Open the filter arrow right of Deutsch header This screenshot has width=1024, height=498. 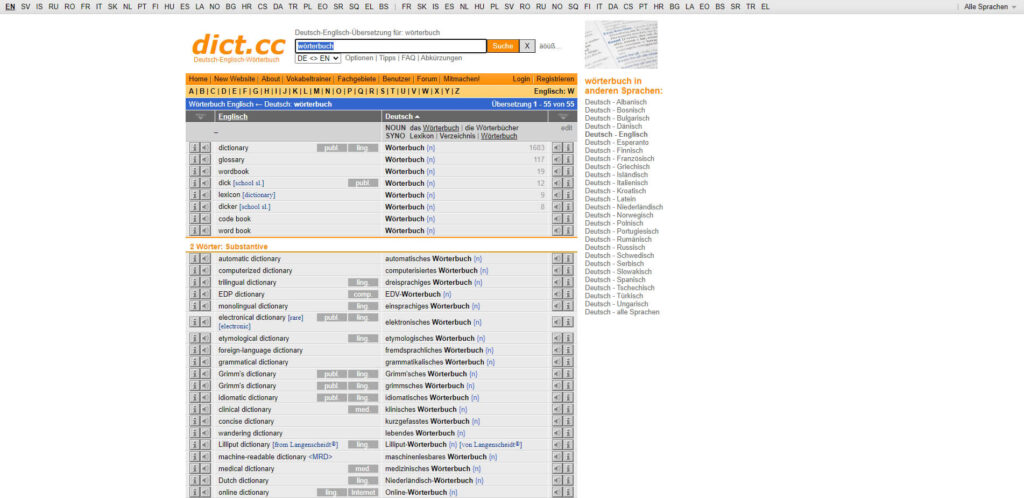(562, 117)
